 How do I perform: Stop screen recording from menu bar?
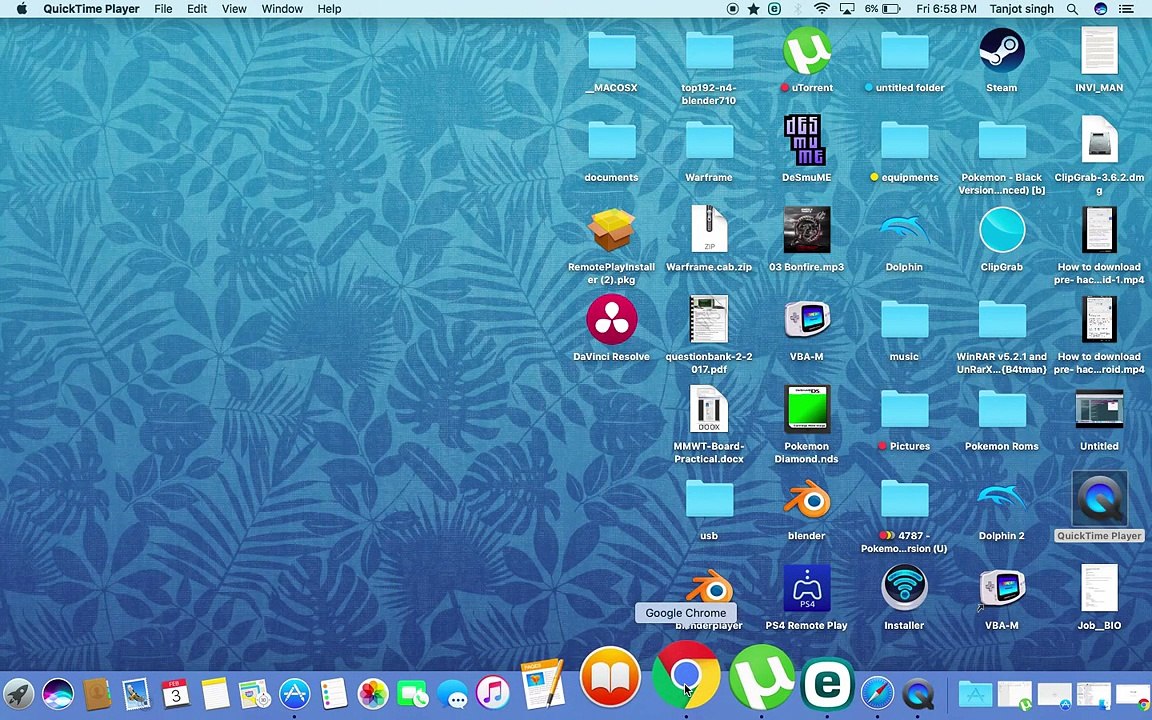(732, 9)
